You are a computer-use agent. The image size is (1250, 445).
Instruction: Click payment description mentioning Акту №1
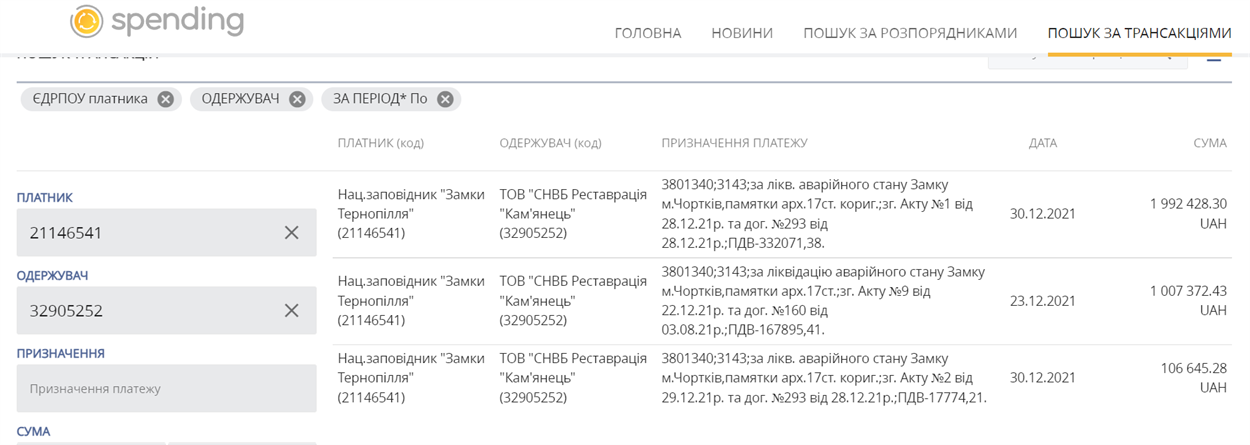(x=817, y=213)
